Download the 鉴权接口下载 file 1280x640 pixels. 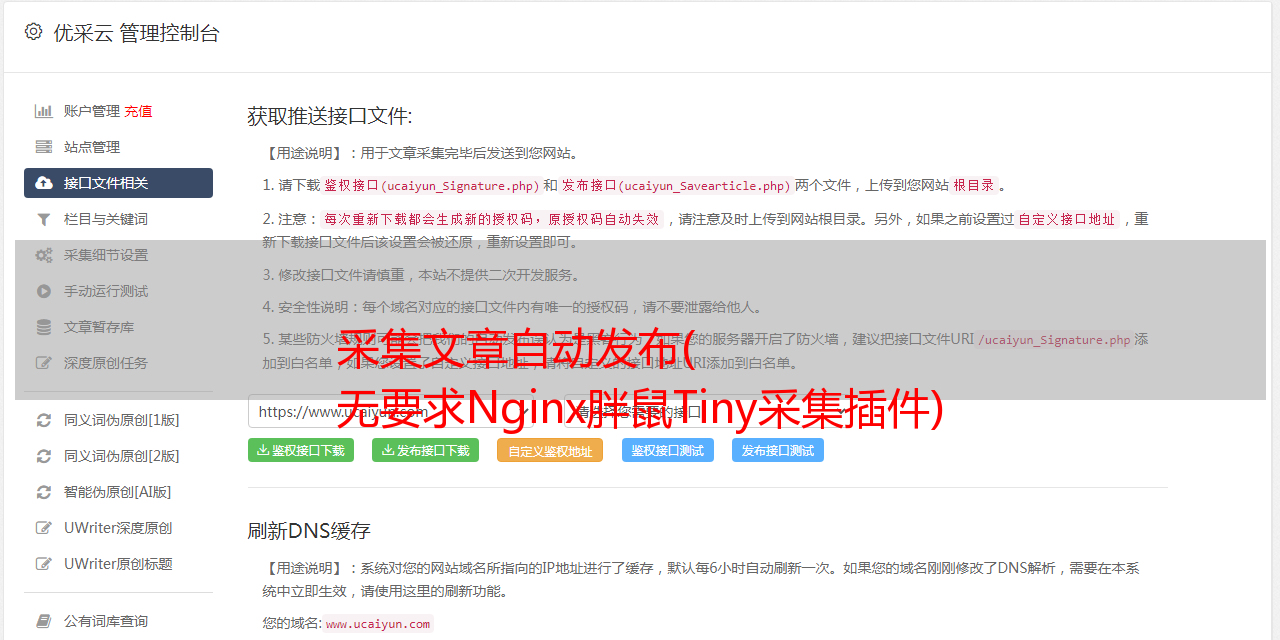(301, 450)
